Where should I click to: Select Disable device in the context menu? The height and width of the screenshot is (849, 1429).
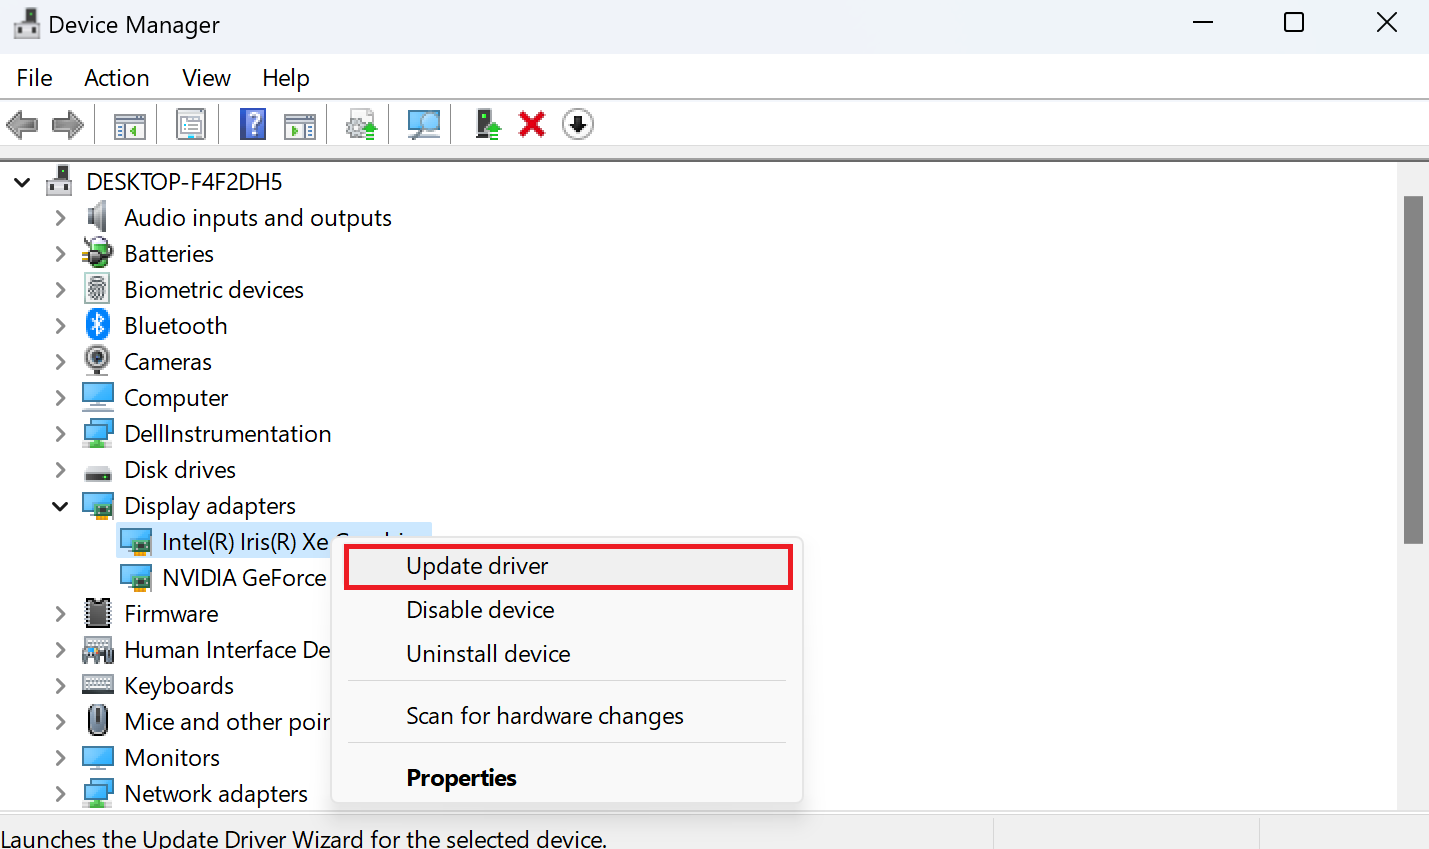[x=480, y=609]
